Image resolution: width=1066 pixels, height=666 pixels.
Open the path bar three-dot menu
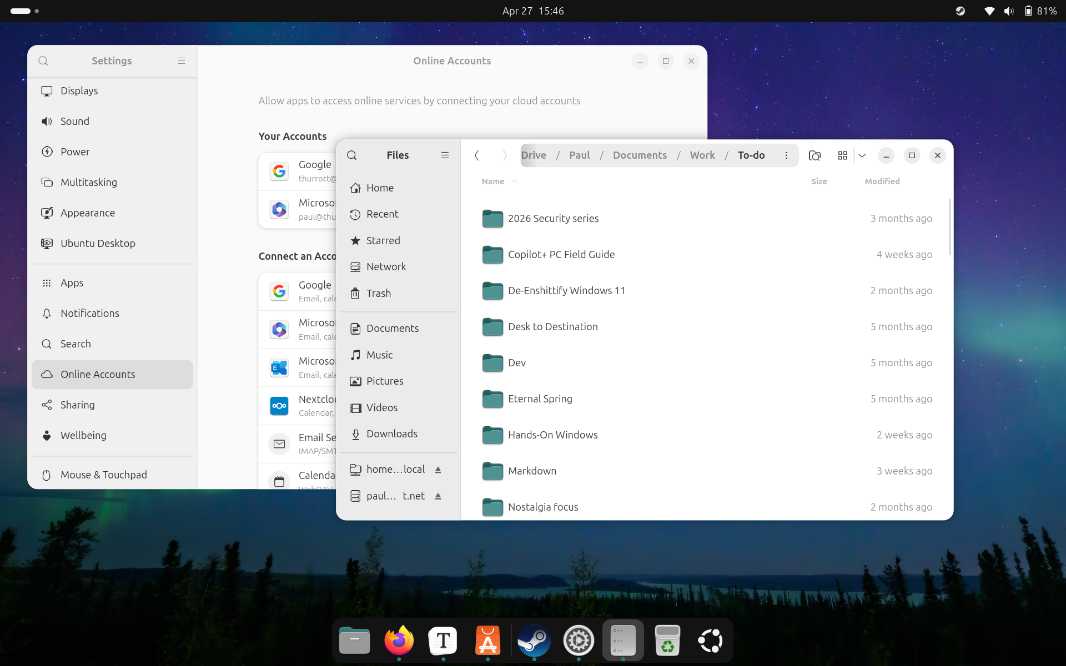pyautogui.click(x=786, y=155)
